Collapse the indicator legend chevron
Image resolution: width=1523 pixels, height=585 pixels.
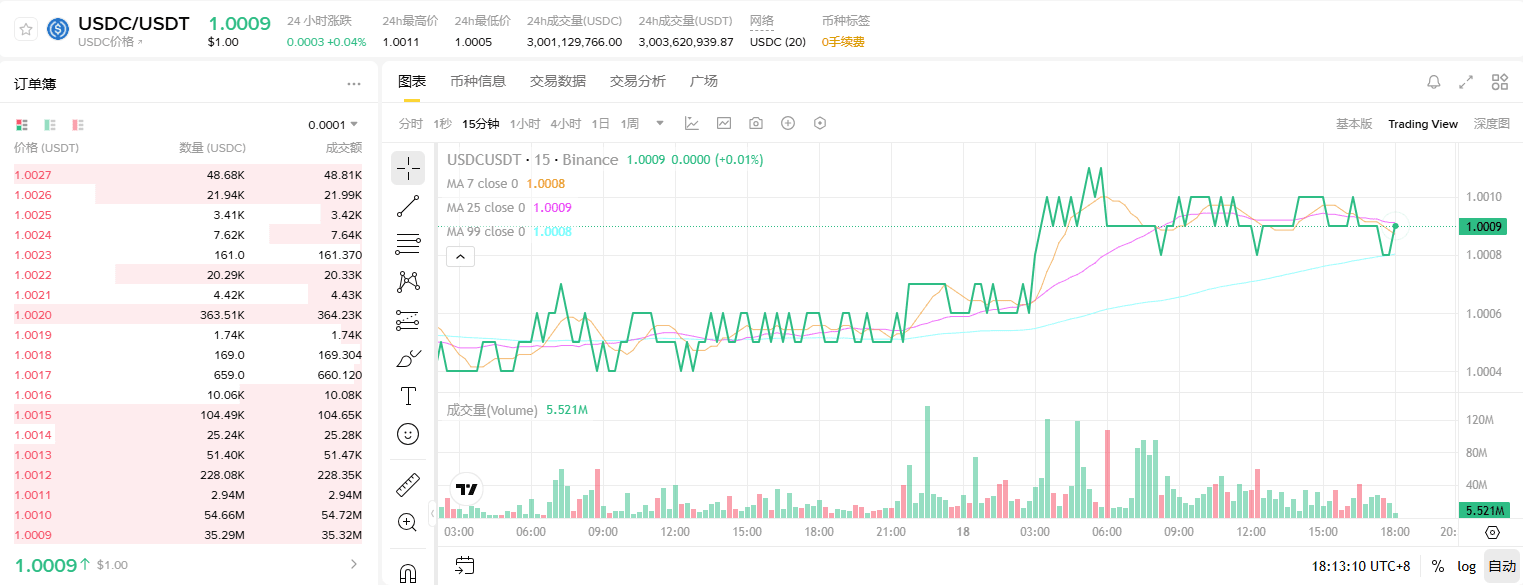[x=460, y=257]
